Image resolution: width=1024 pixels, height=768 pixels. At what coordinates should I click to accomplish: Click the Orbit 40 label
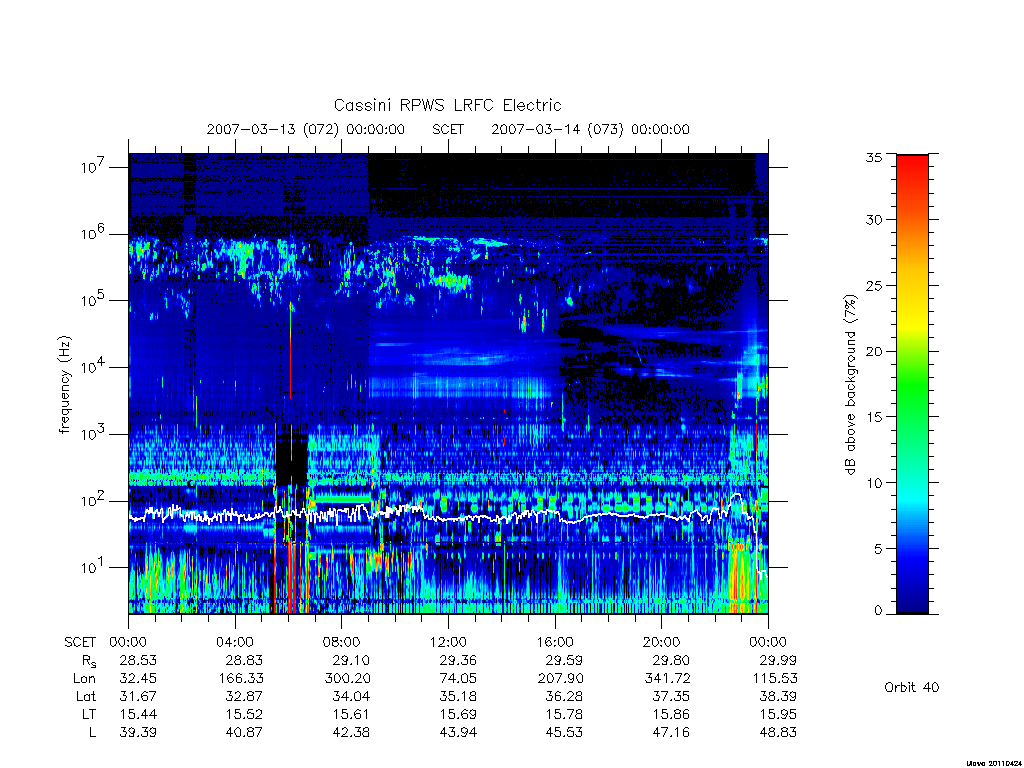coord(912,687)
